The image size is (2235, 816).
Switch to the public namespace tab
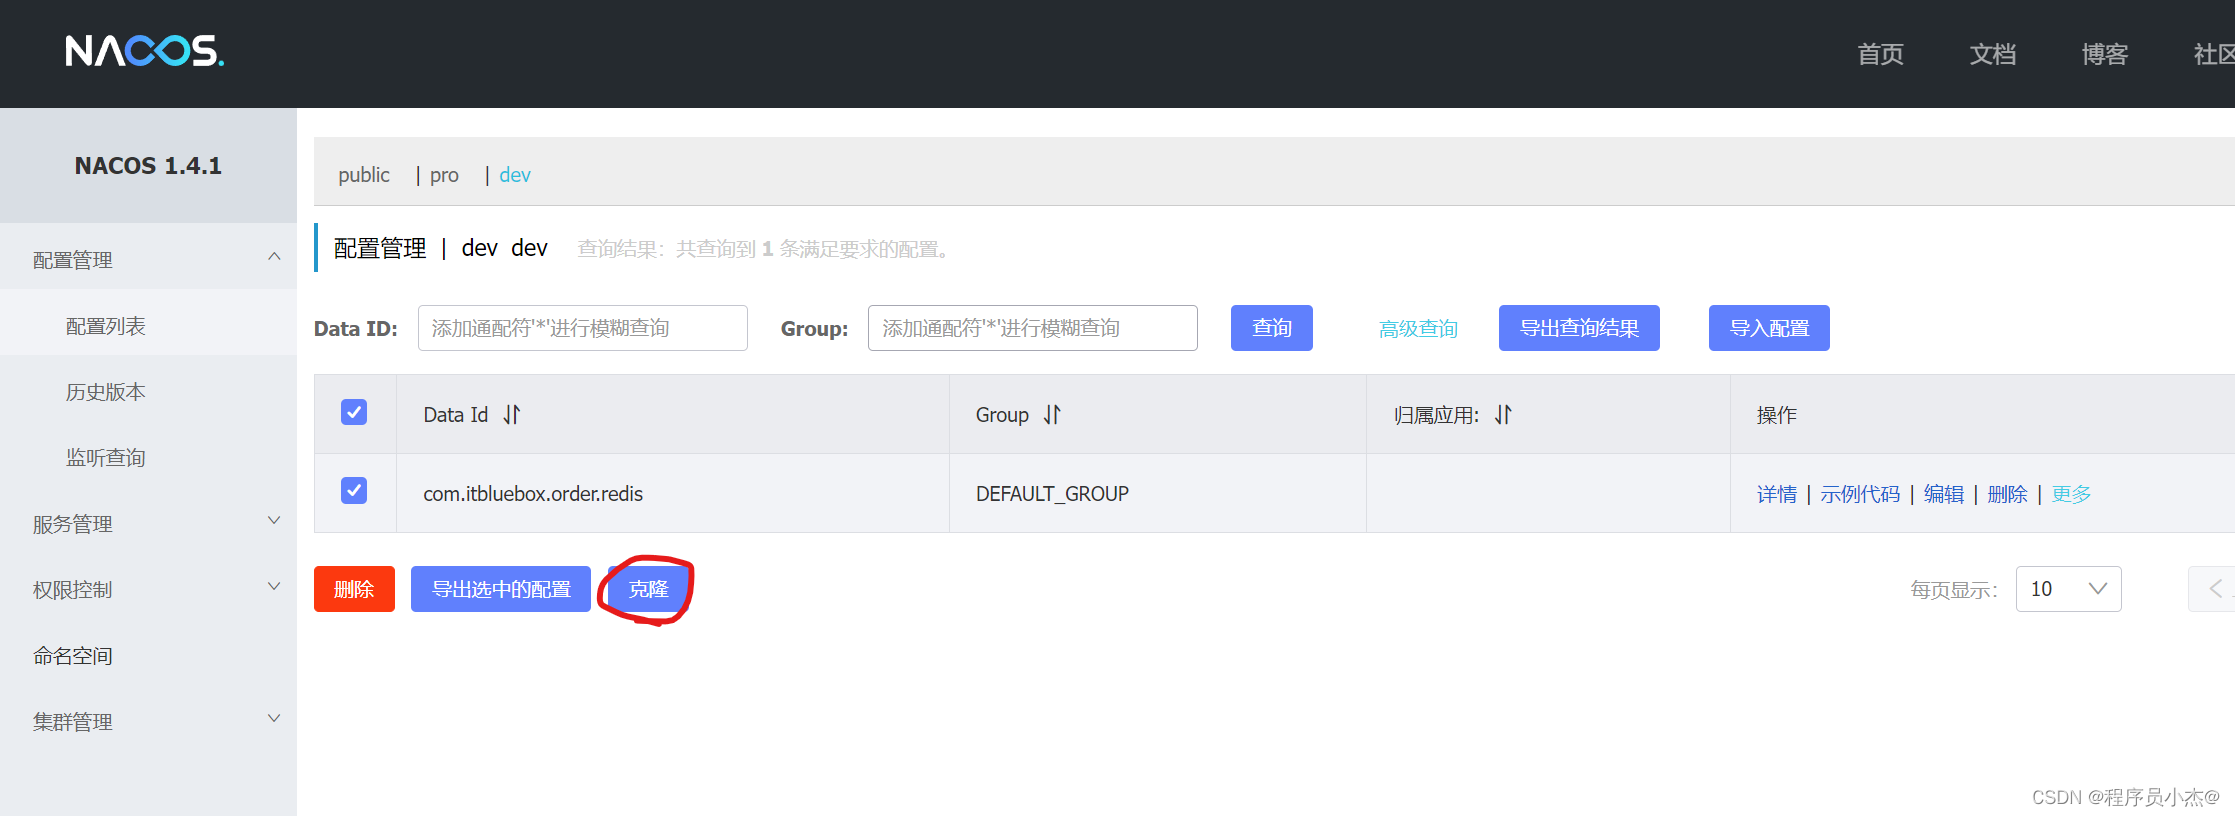coord(364,175)
